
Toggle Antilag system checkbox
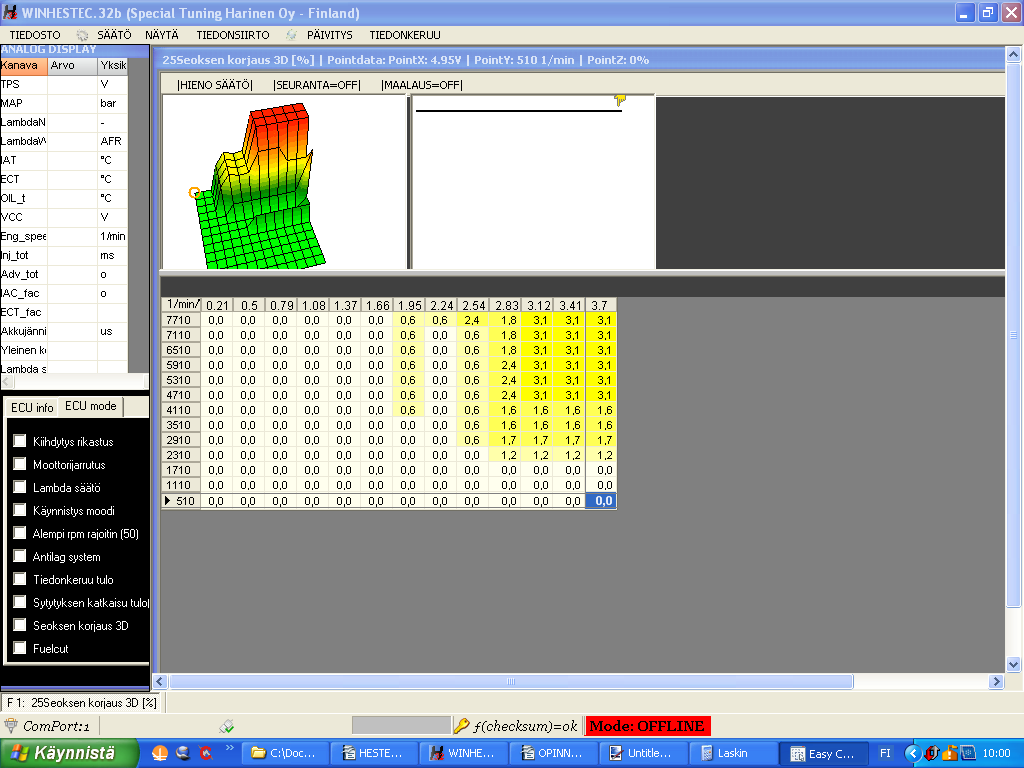[20, 556]
